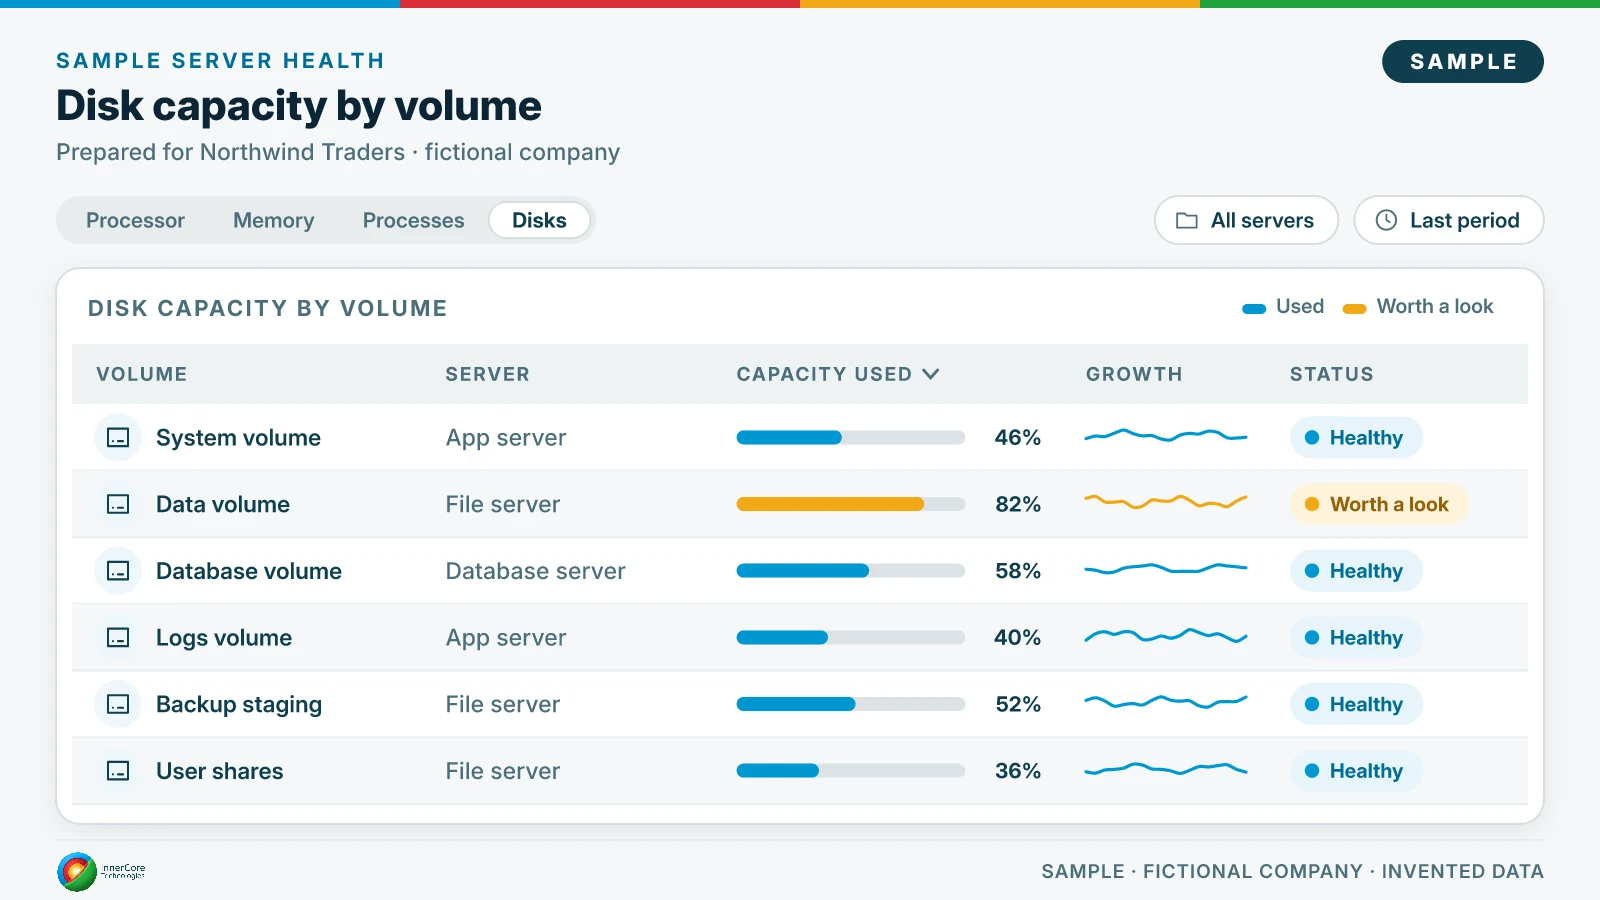
Task: Click the Backup staging name
Action: click(x=239, y=705)
